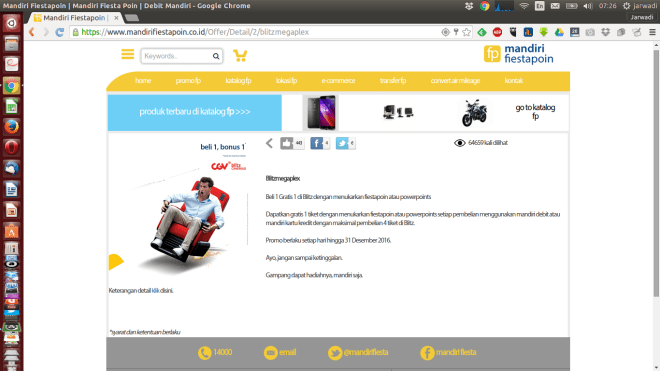Click the 'klik' detail link
This screenshot has height=371, width=660.
(x=155, y=291)
